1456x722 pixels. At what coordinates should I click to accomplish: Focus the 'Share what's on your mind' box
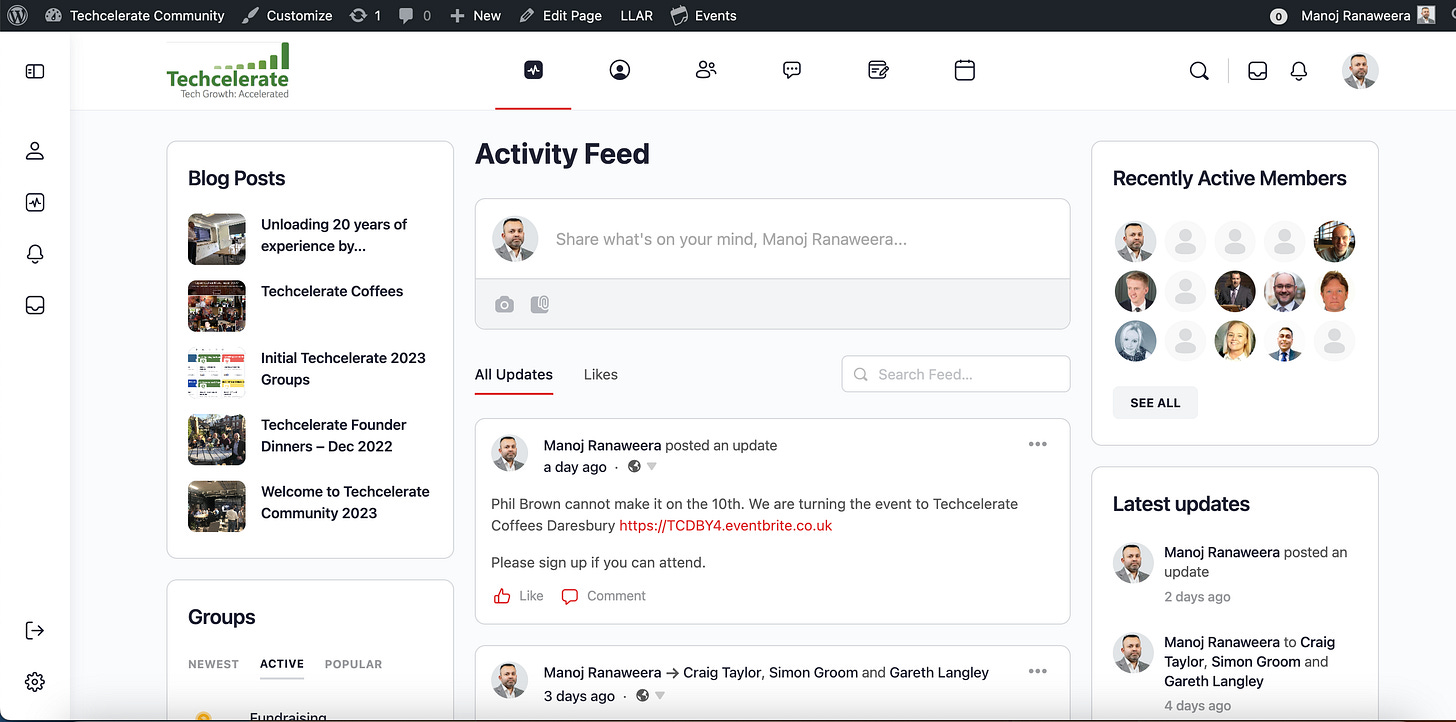tap(772, 239)
